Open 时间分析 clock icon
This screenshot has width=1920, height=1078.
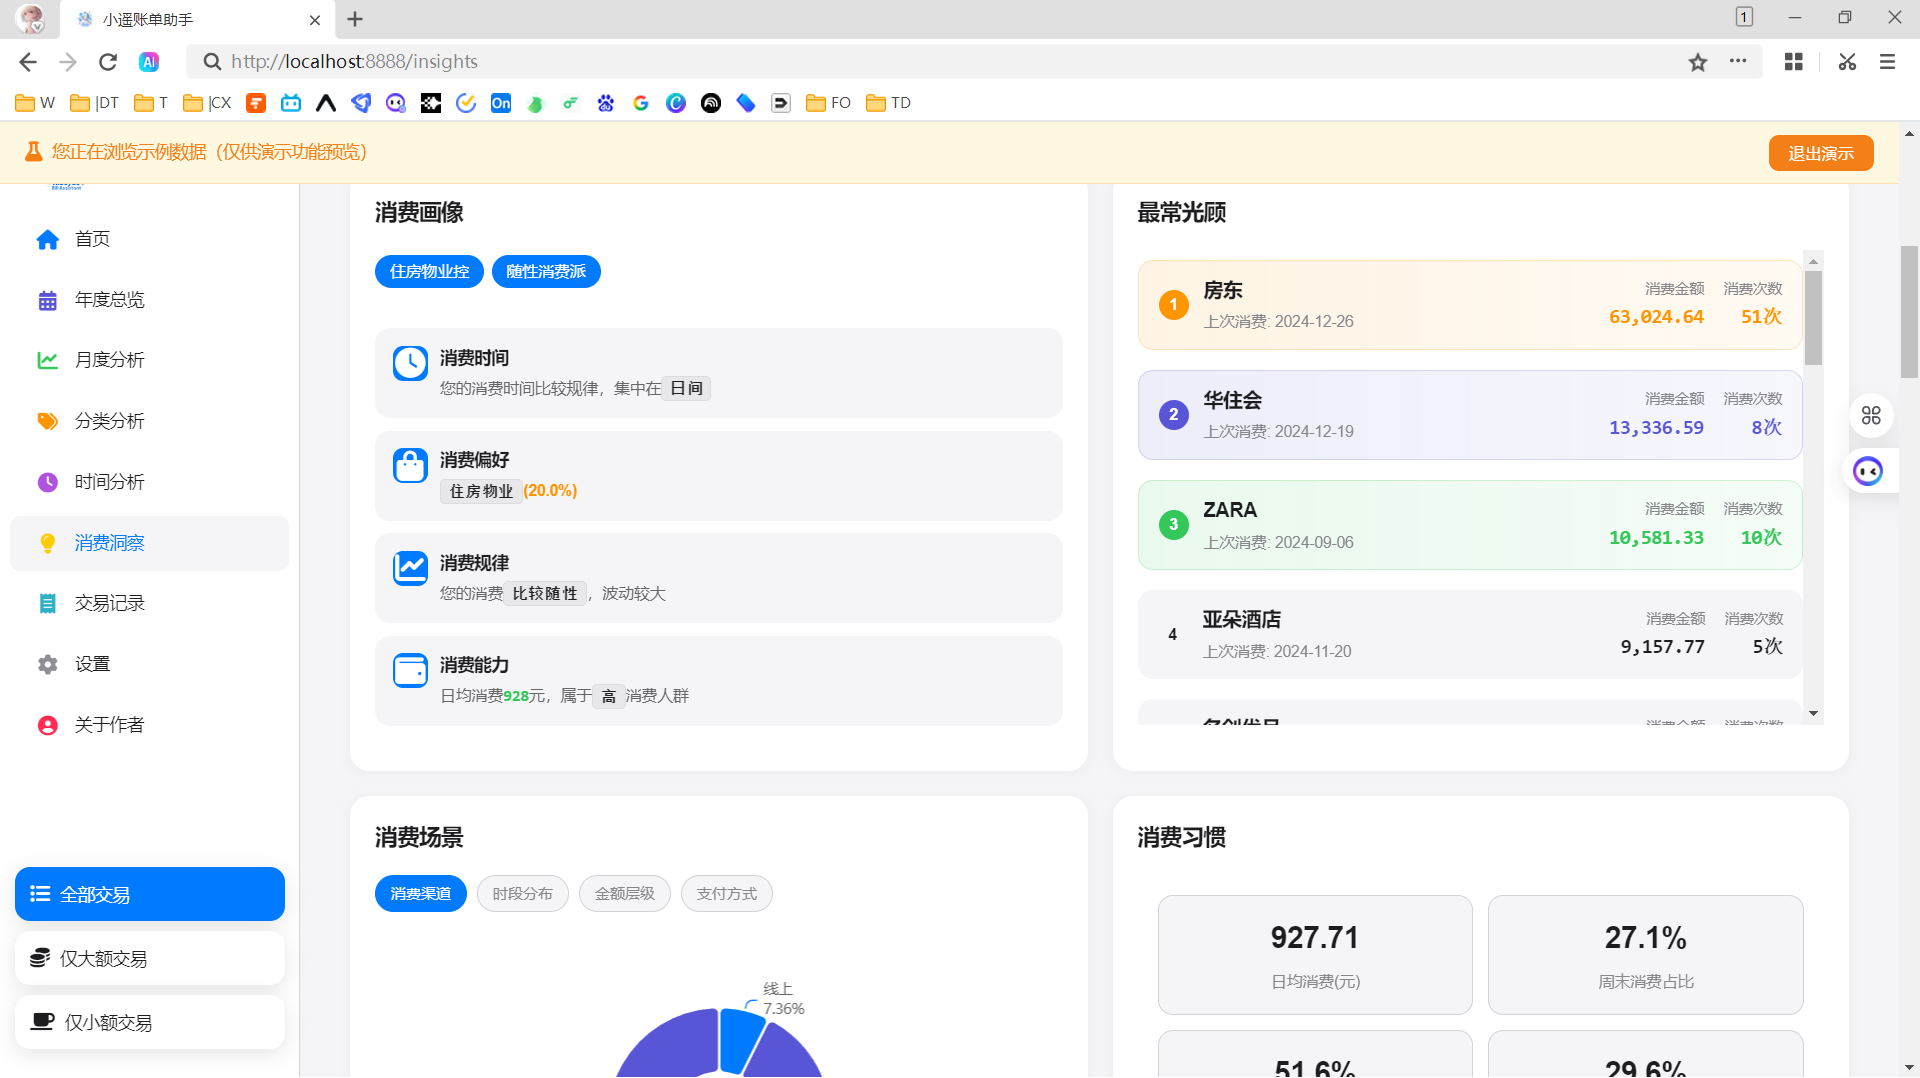click(47, 482)
